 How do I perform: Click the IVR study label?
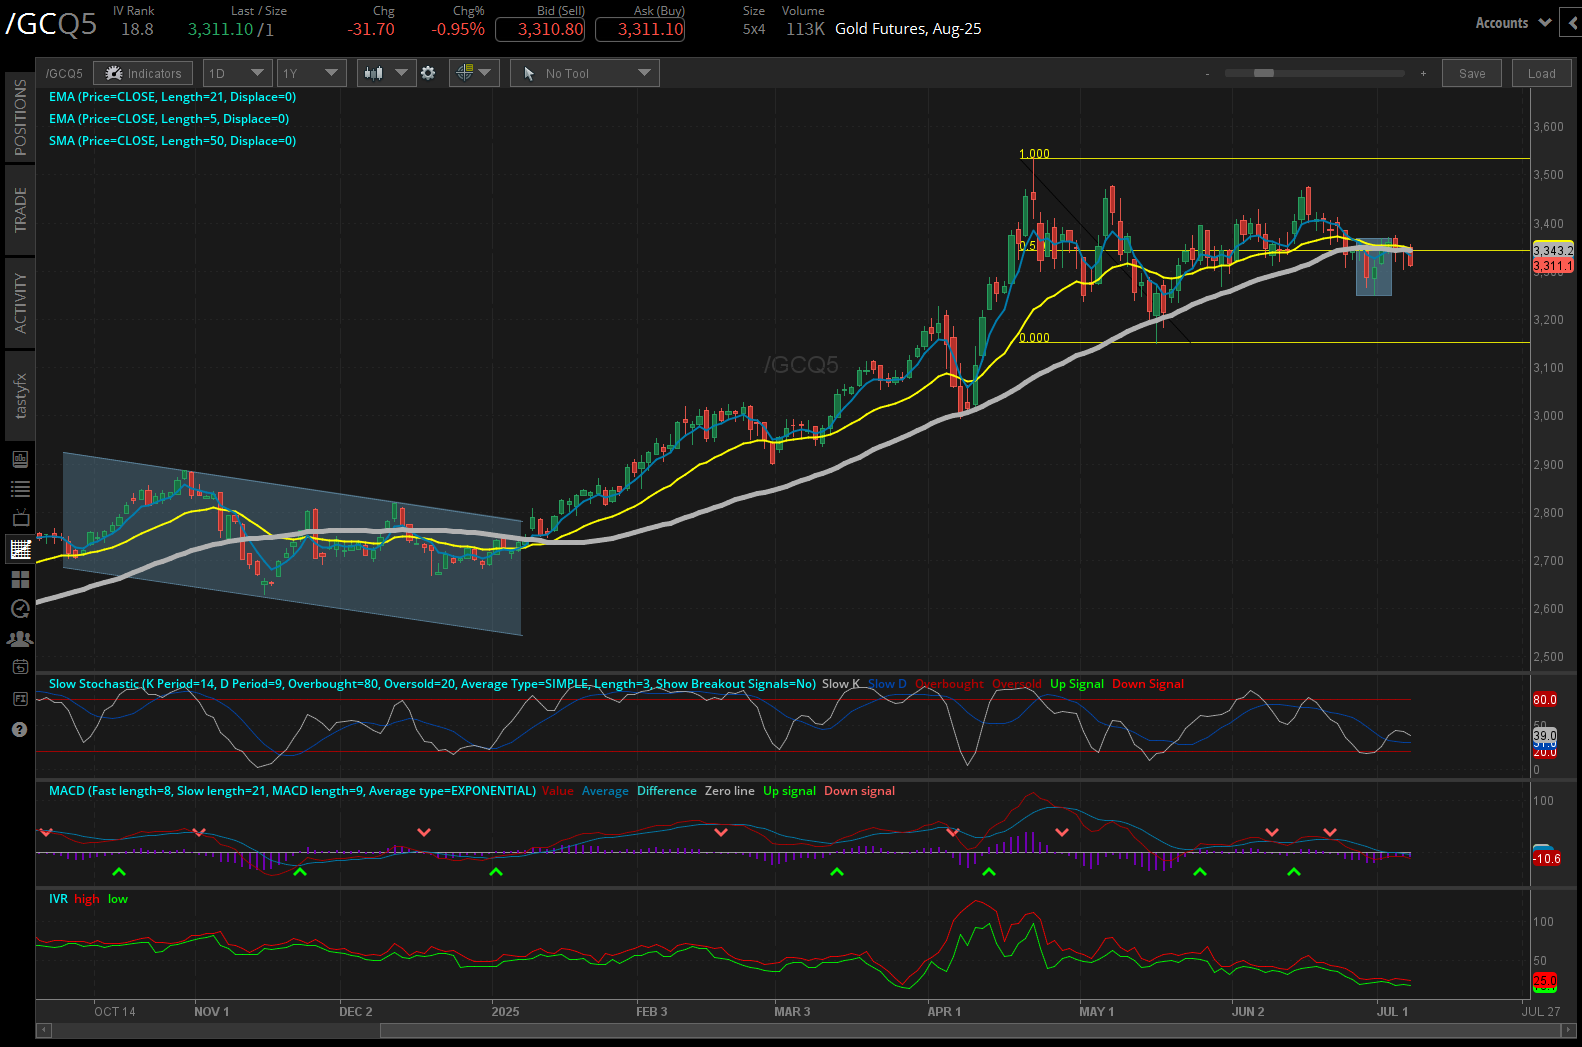pos(58,899)
